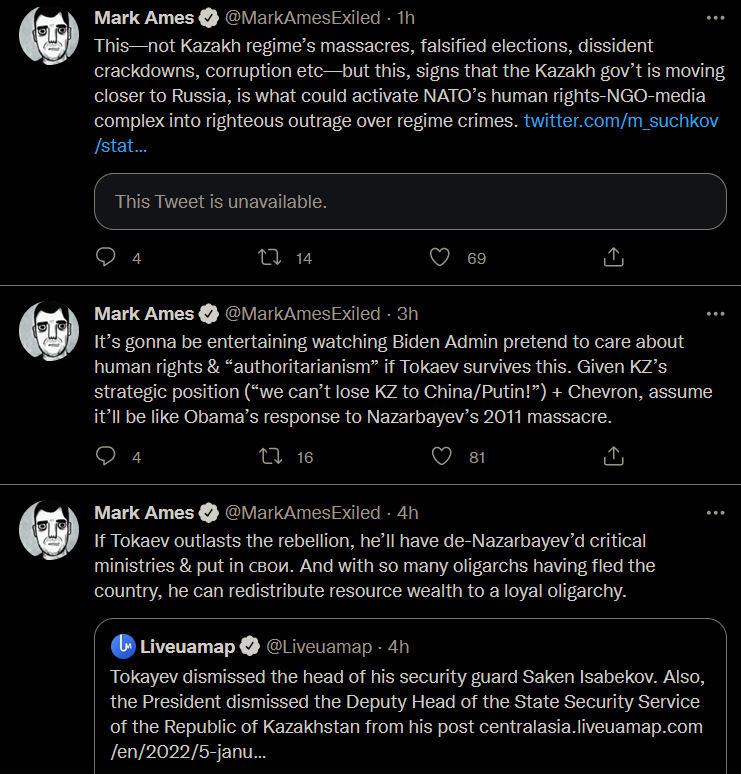Share the Biden Admin tweet
Image resolution: width=741 pixels, height=774 pixels.
614,457
